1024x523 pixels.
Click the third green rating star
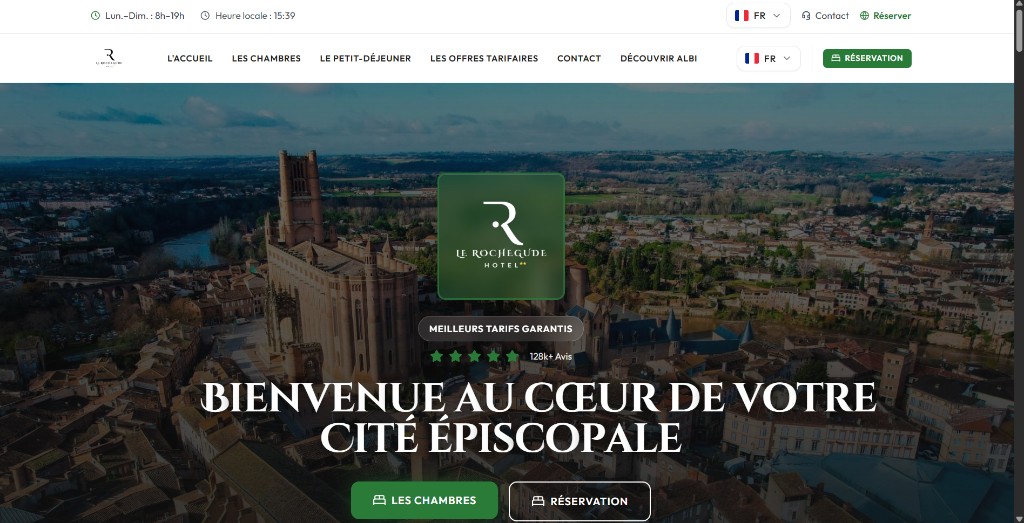coord(474,357)
